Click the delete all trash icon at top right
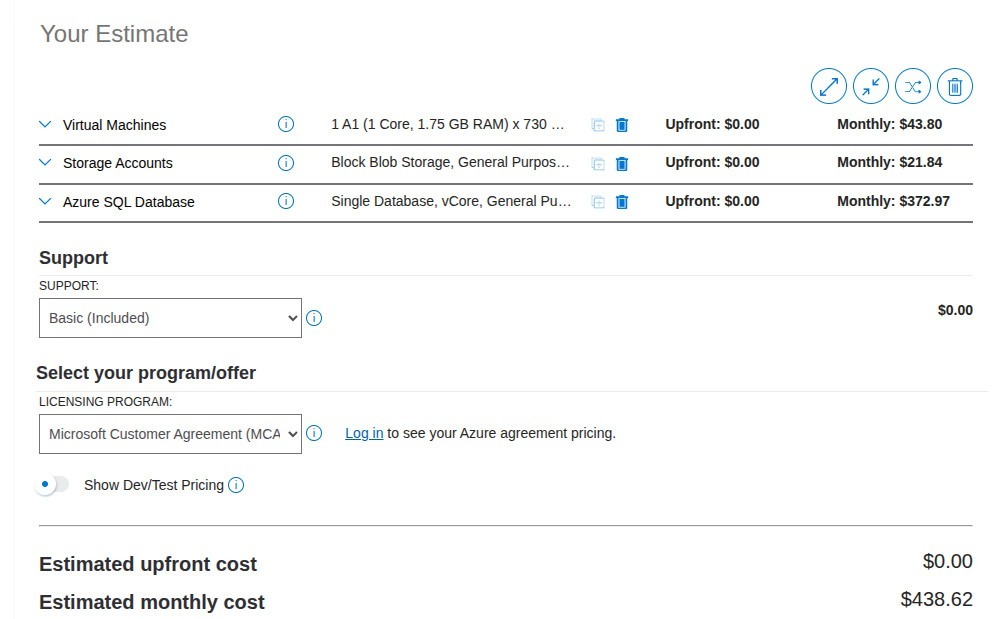Viewport: 995px width, 619px height. [954, 87]
